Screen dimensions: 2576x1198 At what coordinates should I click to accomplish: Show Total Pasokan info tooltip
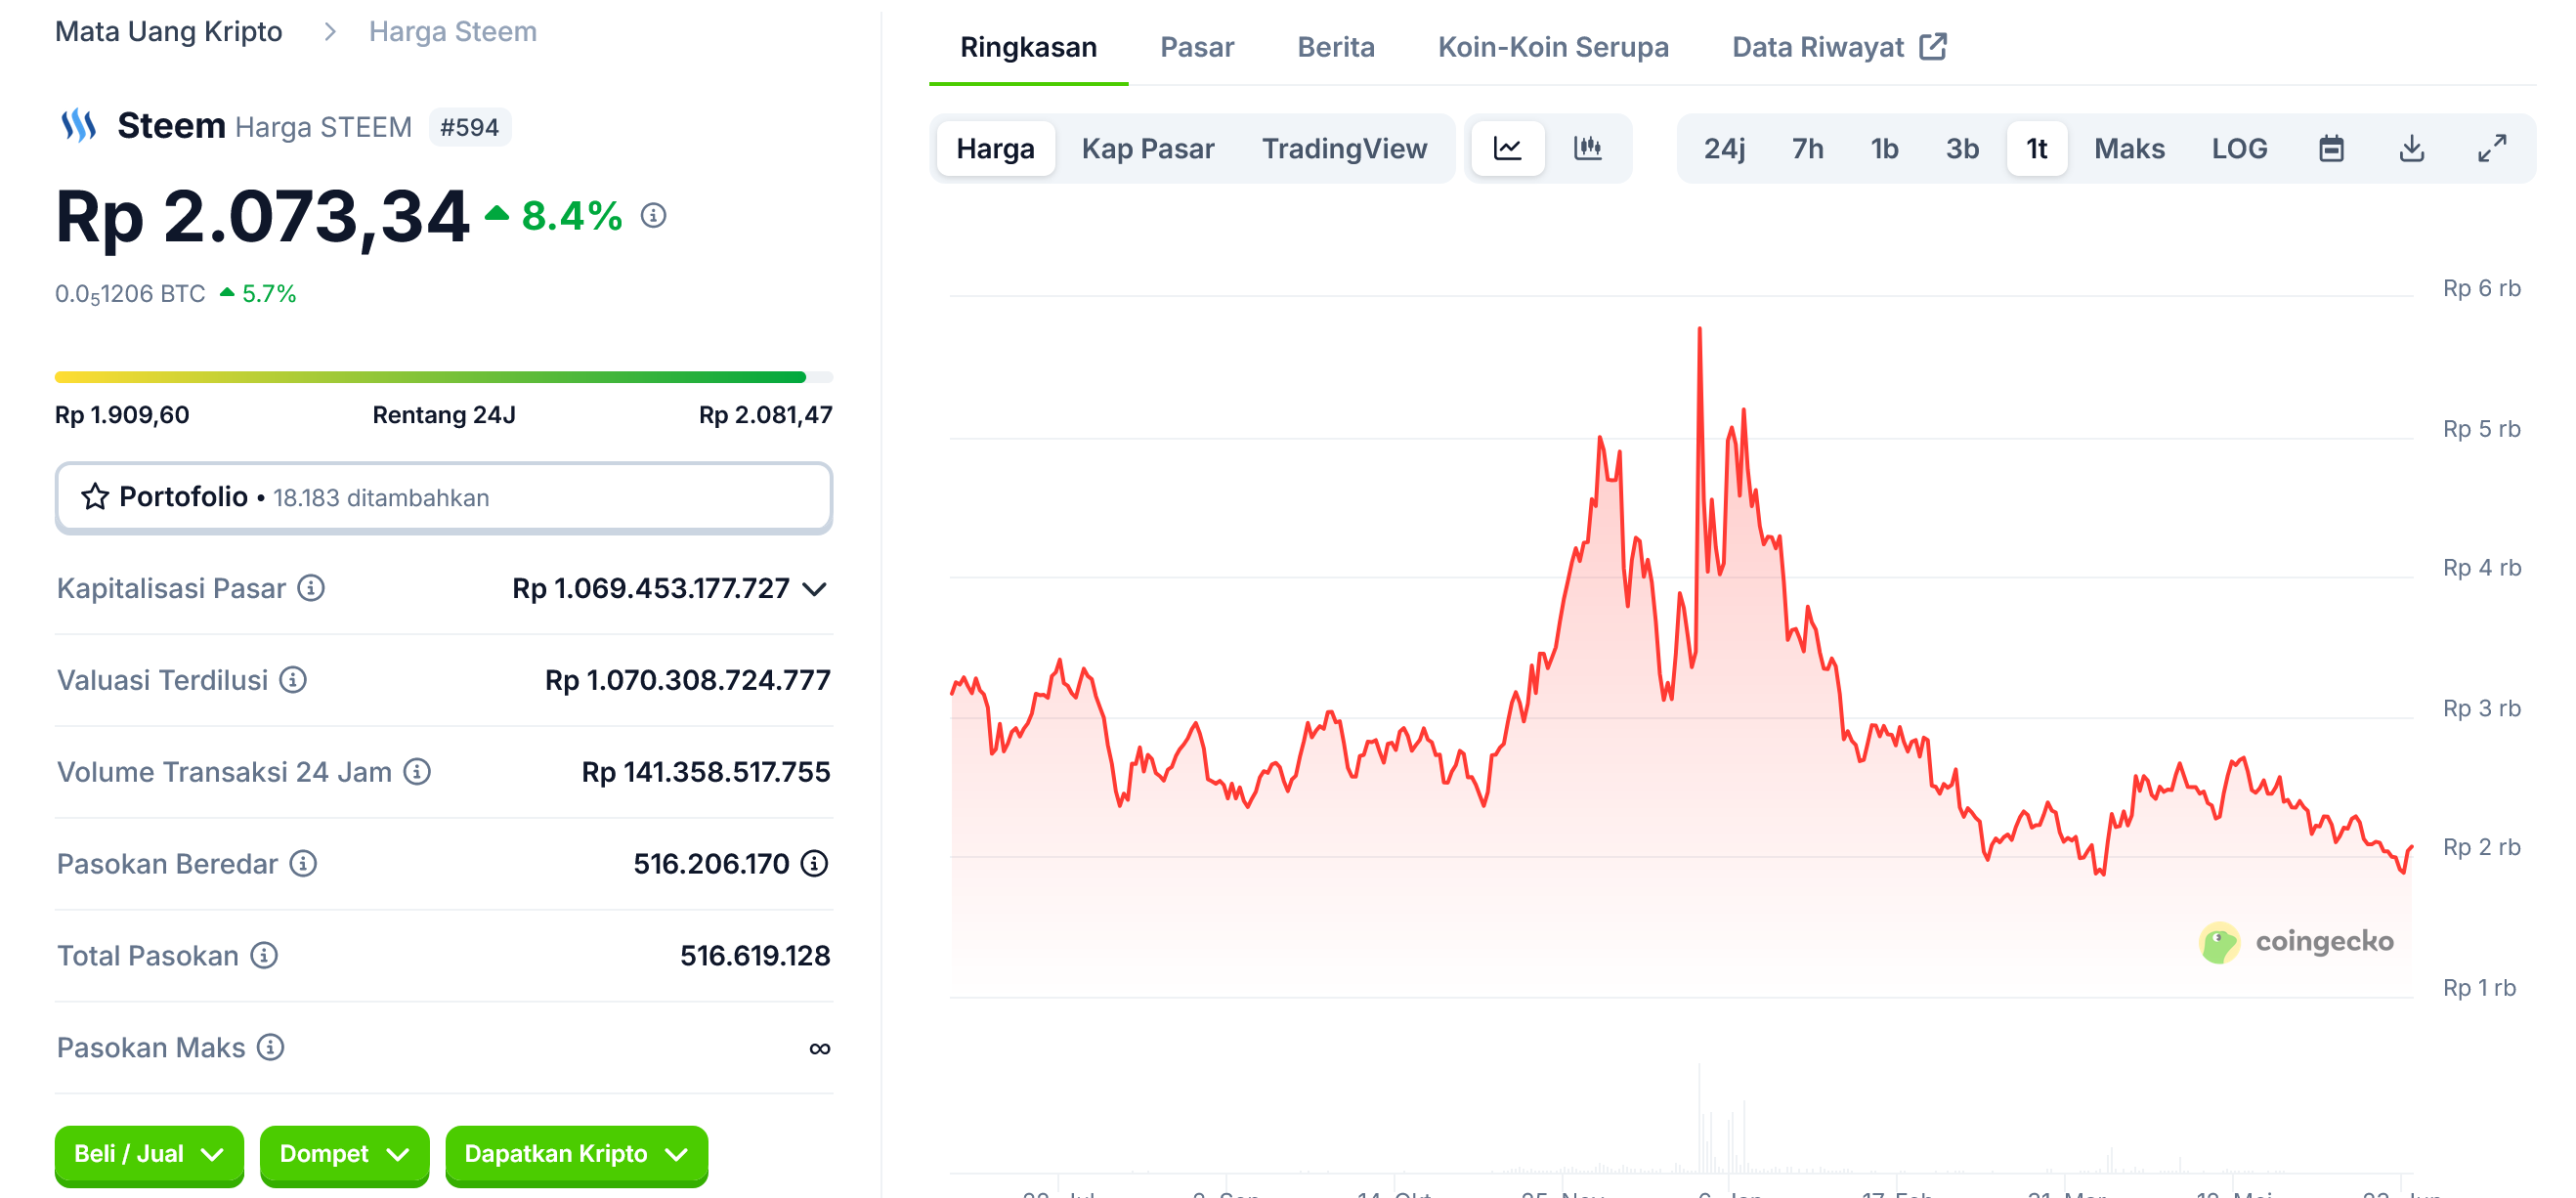[264, 956]
